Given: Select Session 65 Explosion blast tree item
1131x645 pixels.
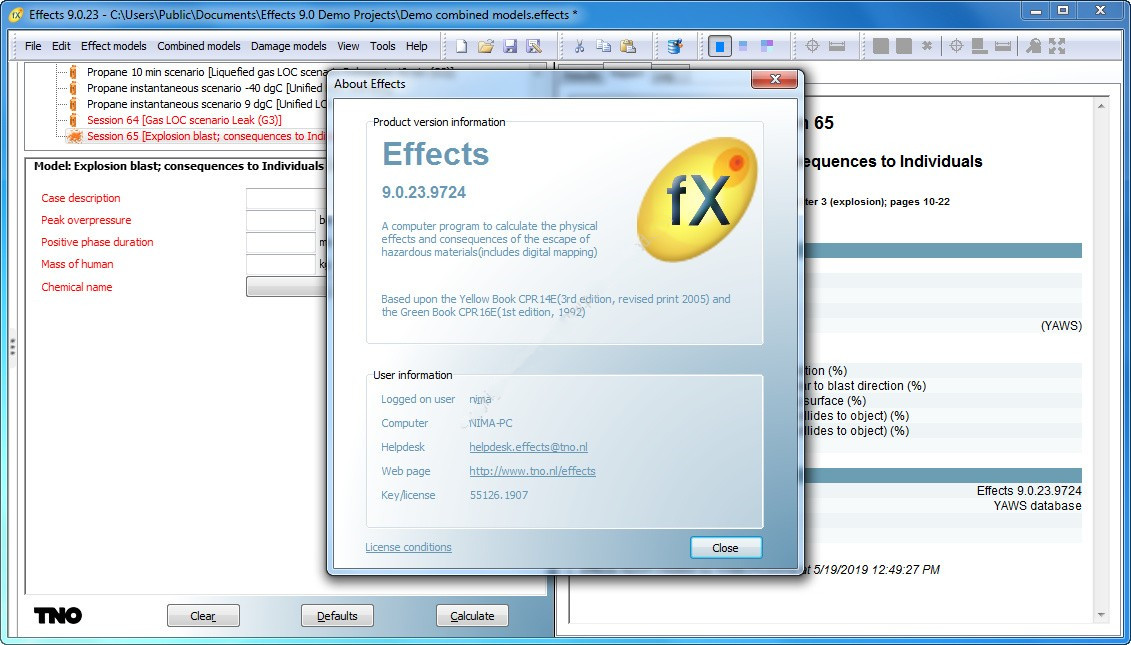Looking at the screenshot, I should [x=208, y=136].
